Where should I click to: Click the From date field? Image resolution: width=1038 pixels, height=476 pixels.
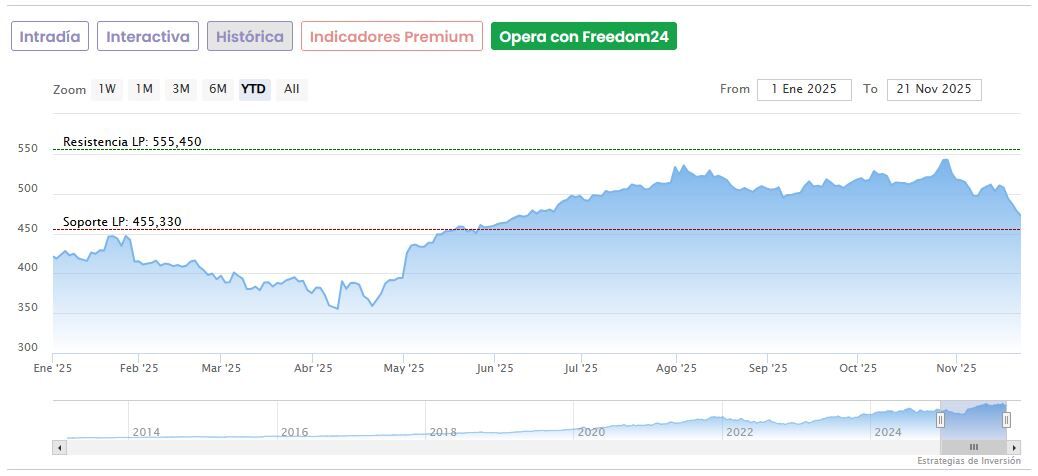tap(804, 89)
